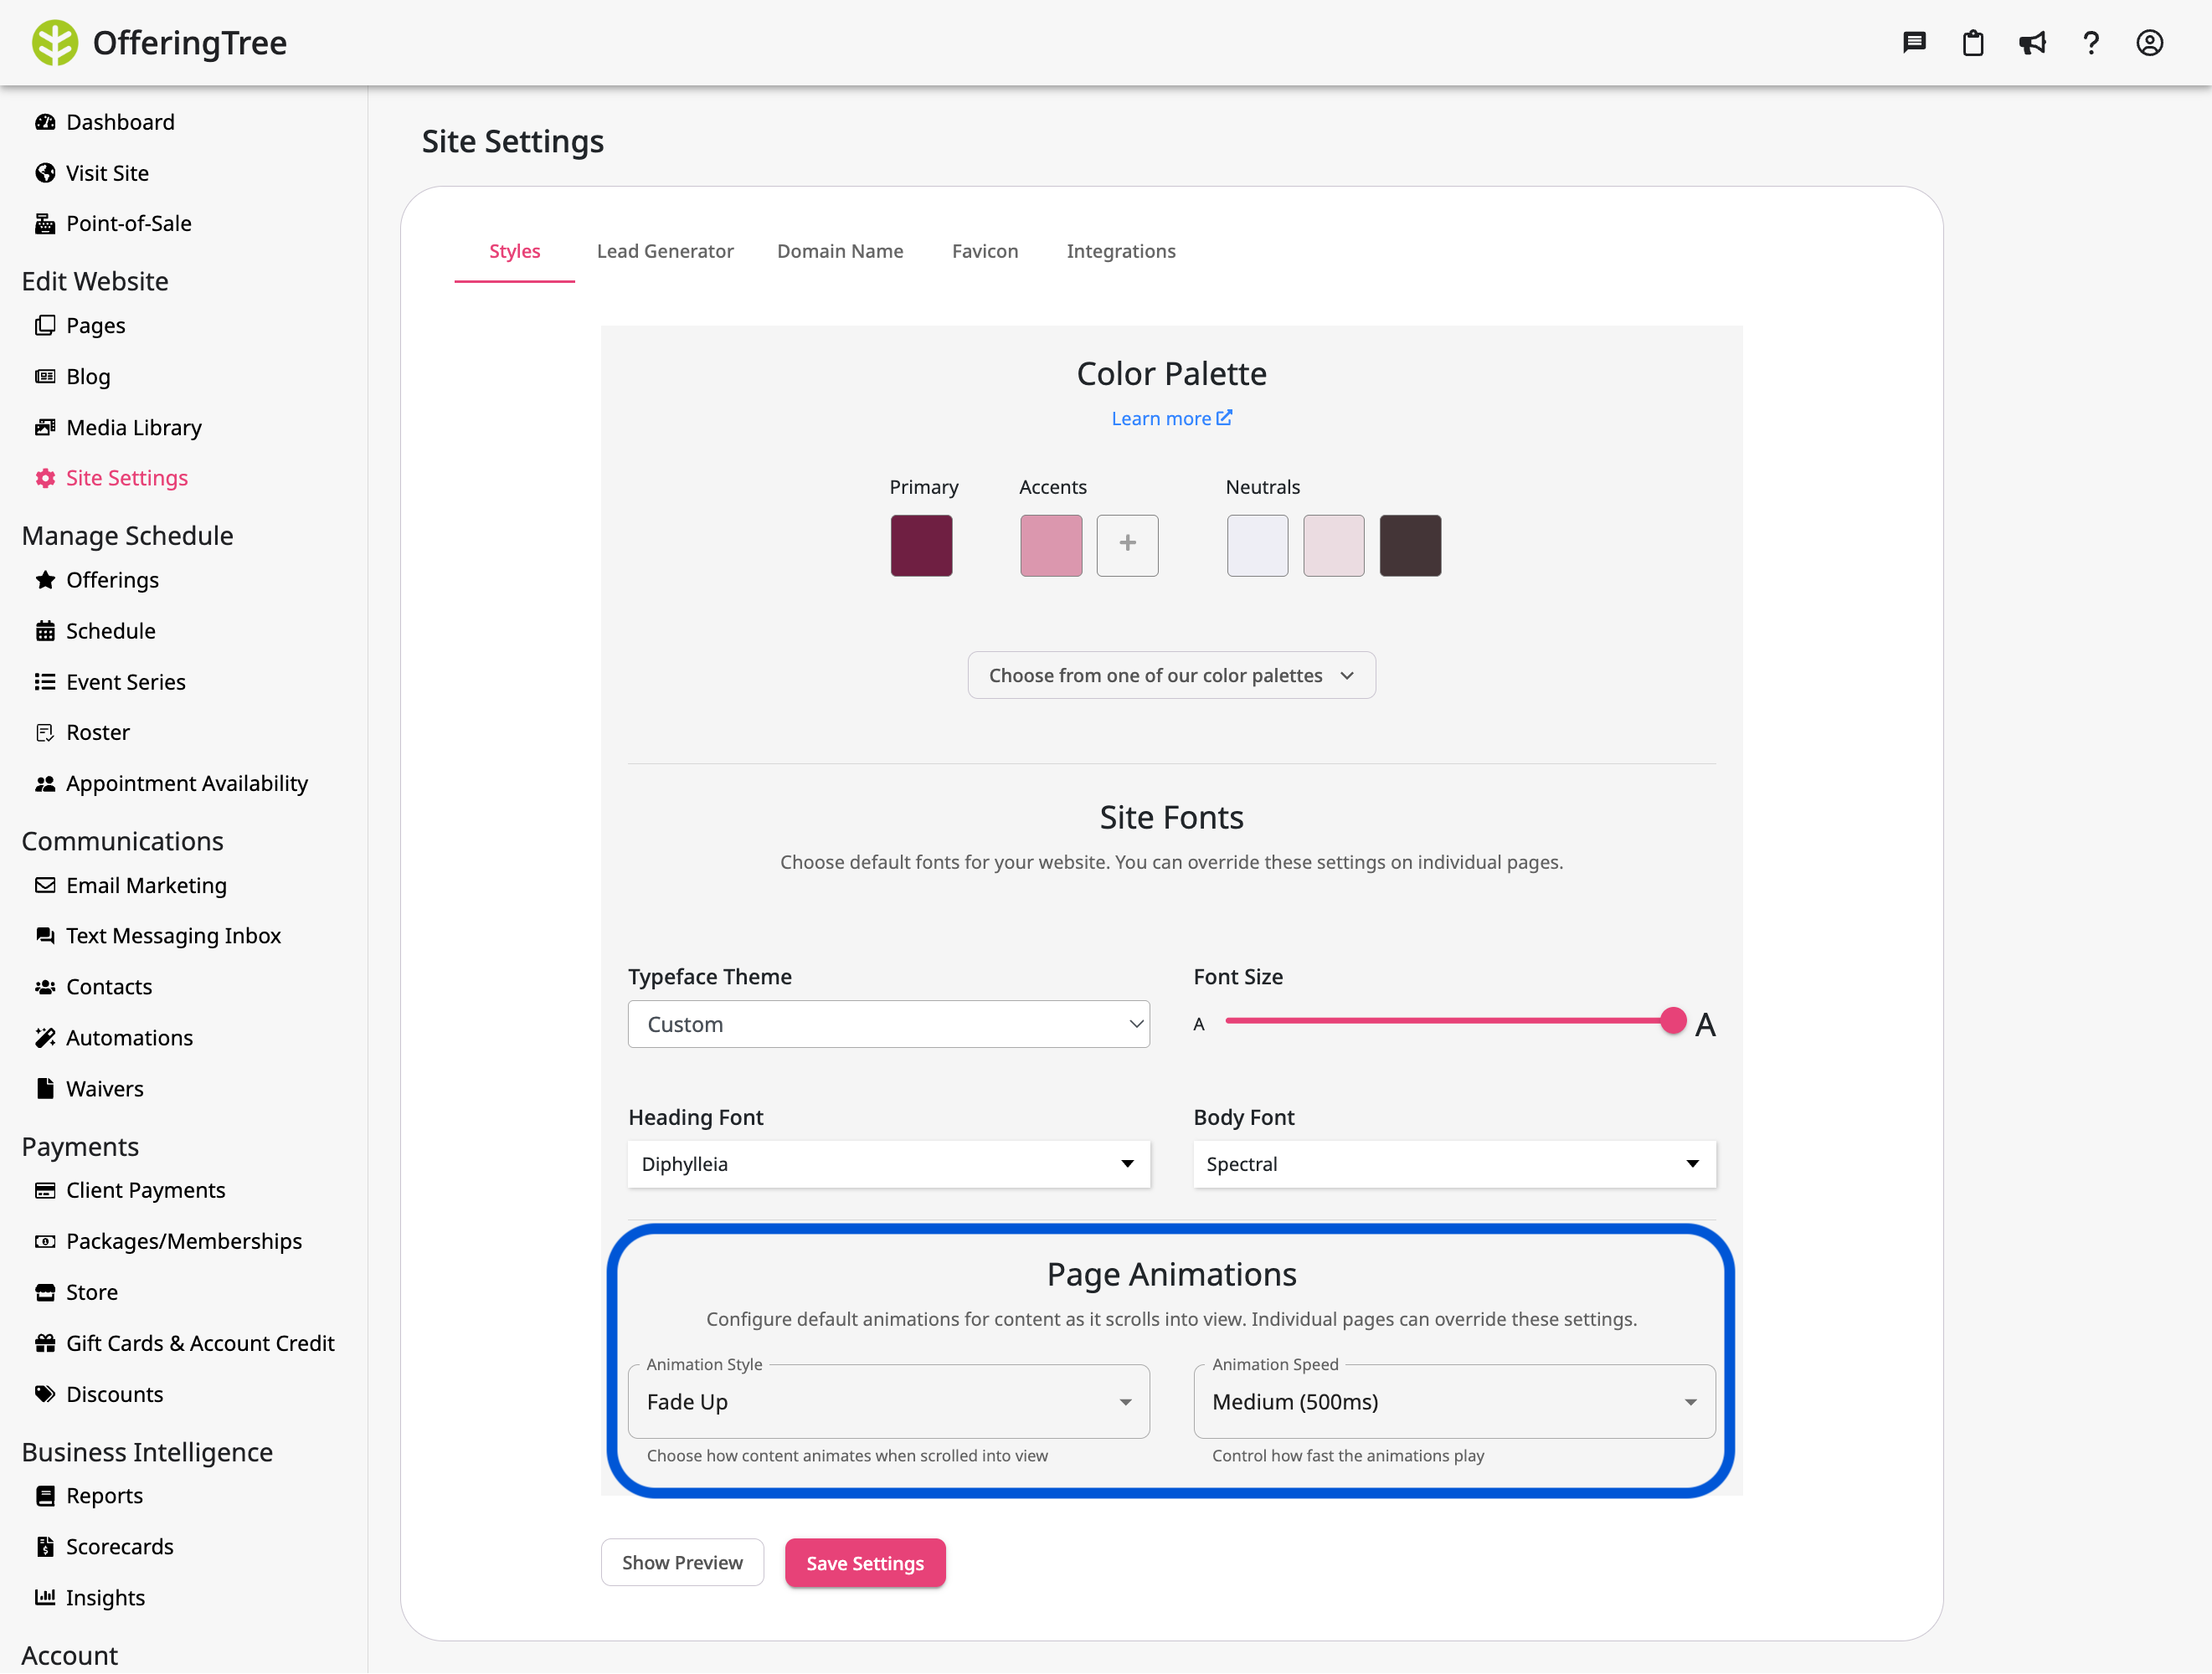
Task: Open the Typeface Theme Custom dropdown
Action: coord(888,1024)
